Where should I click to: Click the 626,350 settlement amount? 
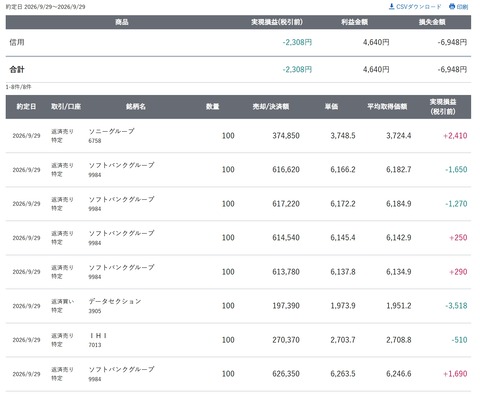tap(286, 374)
